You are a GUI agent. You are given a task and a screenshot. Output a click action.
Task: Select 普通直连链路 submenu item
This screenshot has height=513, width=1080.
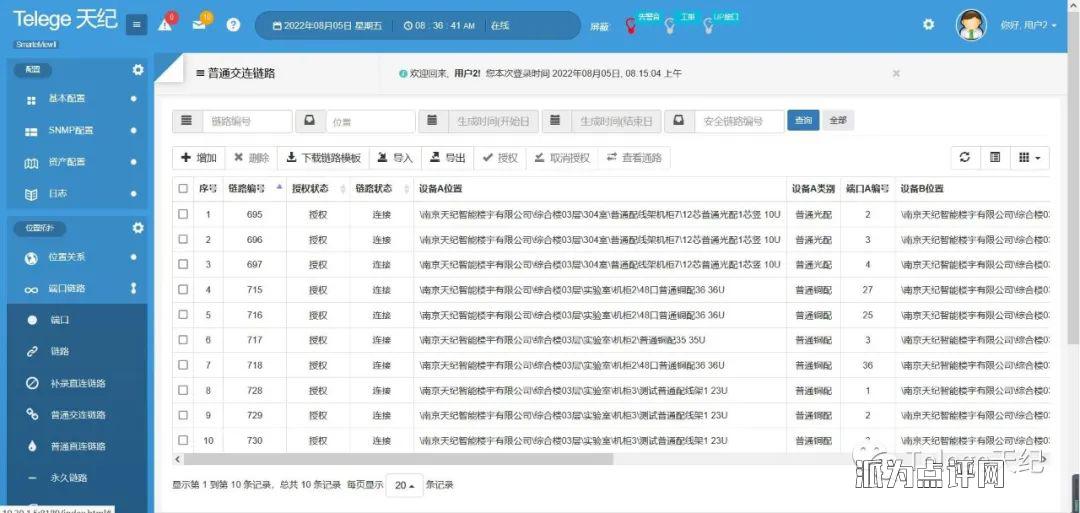coord(77,446)
